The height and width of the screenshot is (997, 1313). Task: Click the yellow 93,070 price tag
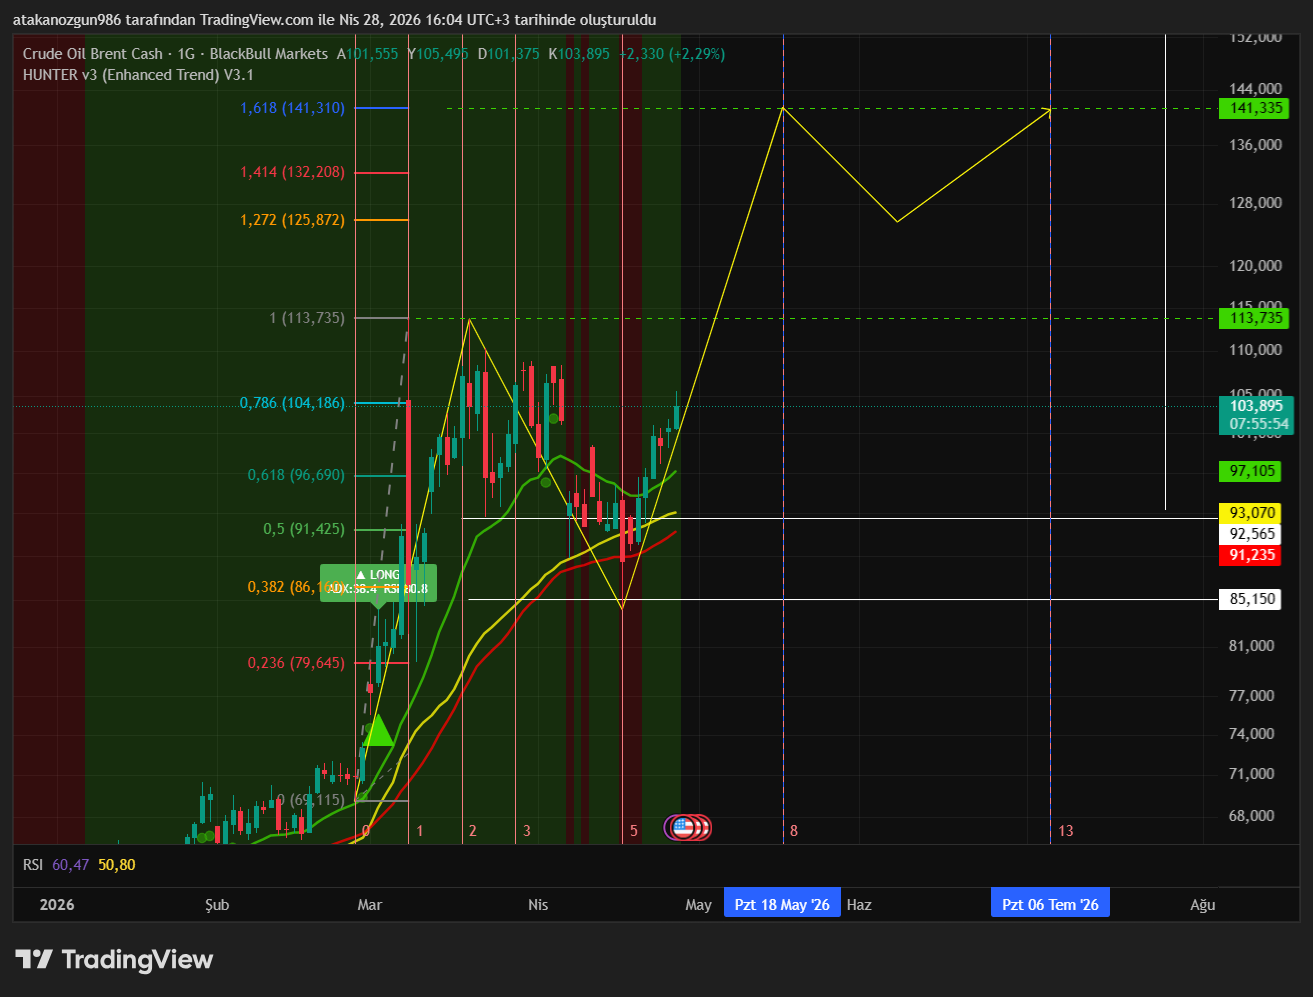pos(1252,513)
